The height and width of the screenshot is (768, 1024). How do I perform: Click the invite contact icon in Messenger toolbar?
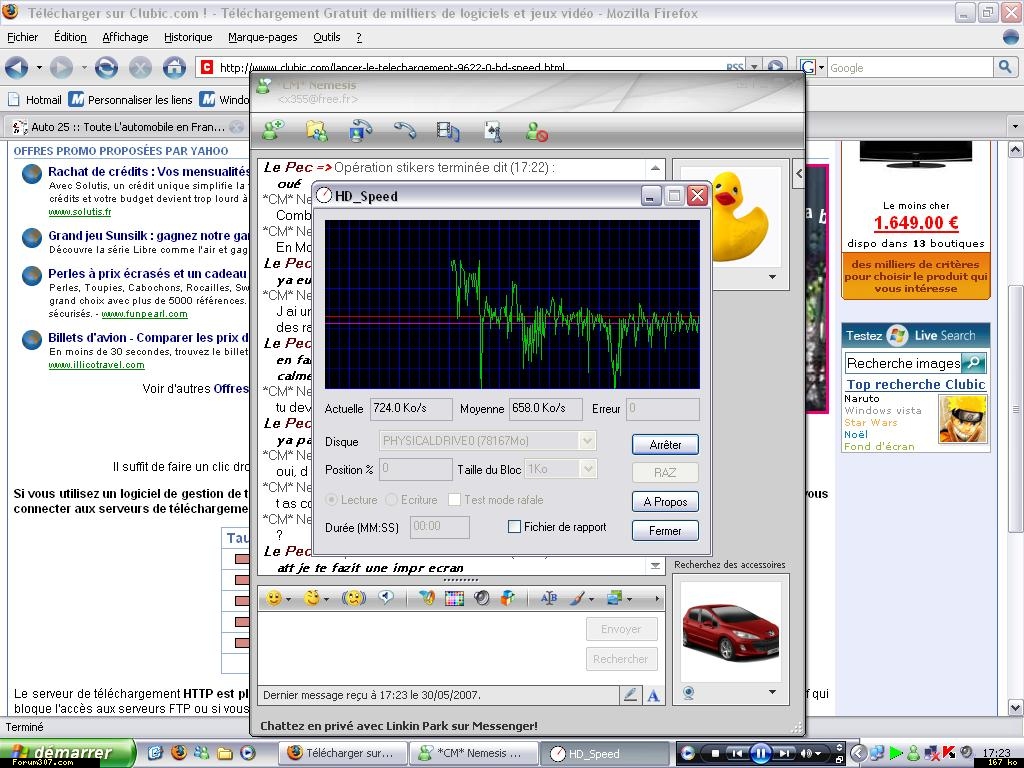pyautogui.click(x=272, y=131)
